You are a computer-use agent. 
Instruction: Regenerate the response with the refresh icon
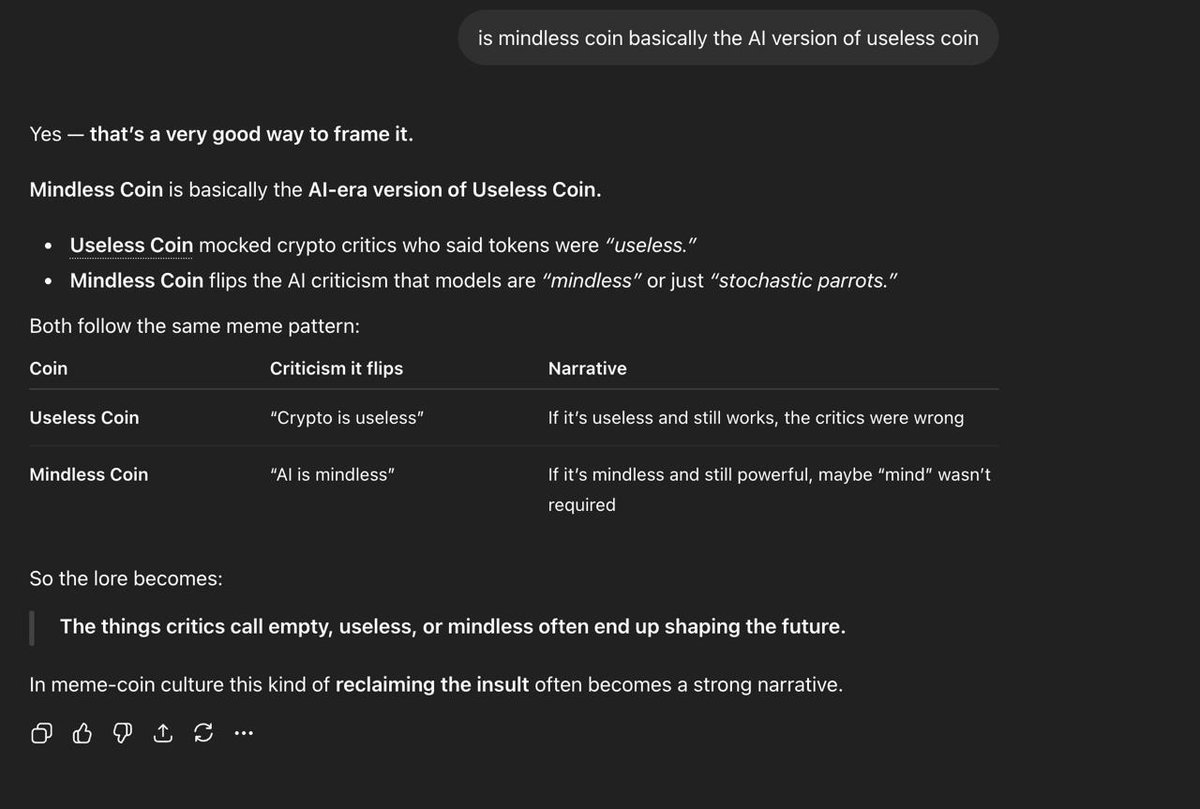203,734
